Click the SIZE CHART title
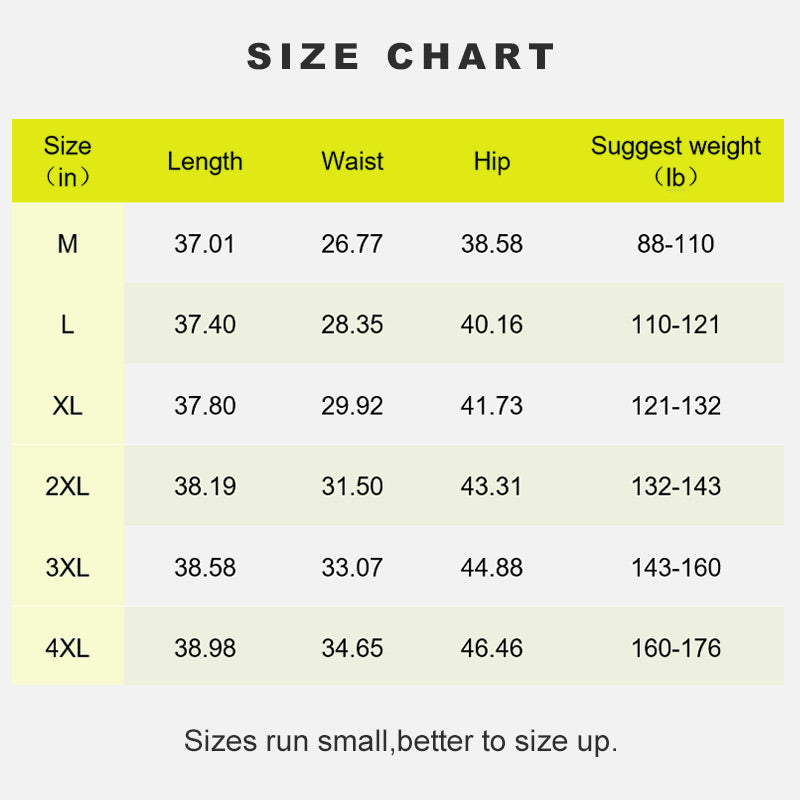Screen dimensions: 800x800 coord(400,57)
